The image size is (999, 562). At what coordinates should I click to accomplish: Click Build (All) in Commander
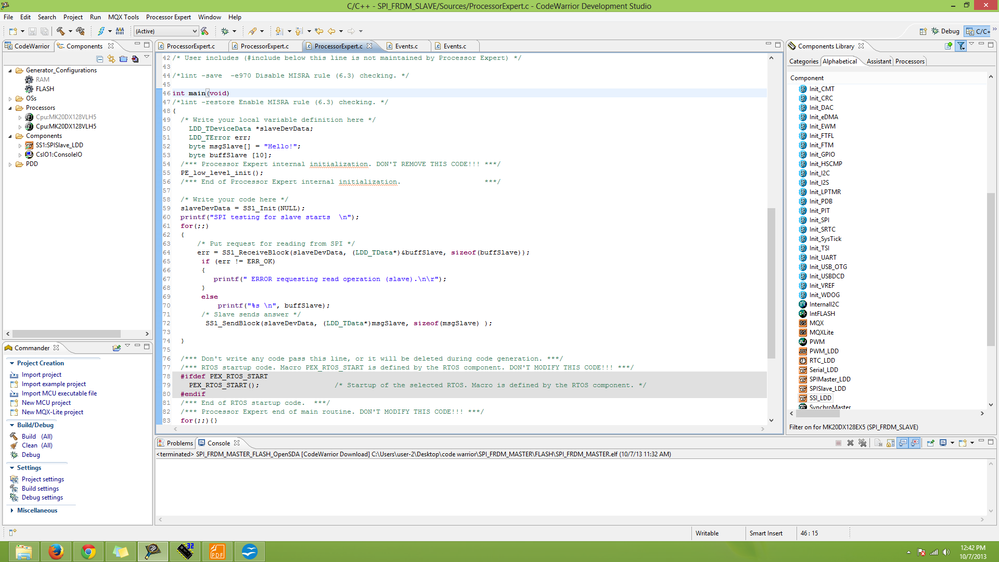coord(37,436)
